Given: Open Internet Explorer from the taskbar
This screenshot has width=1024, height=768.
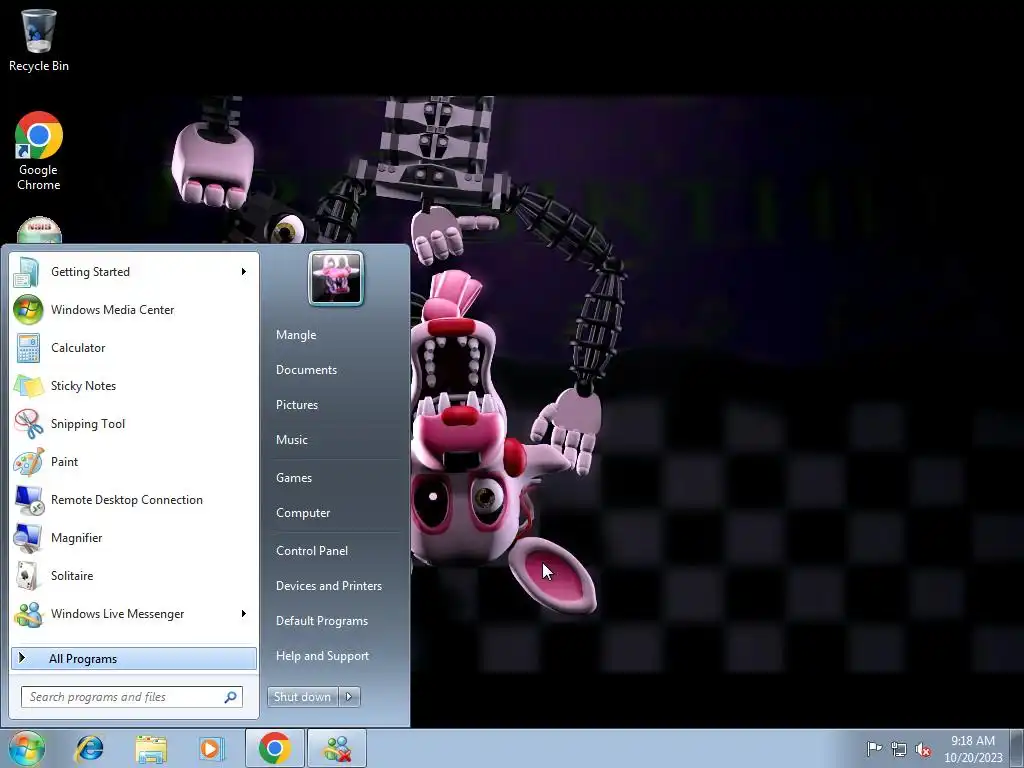Looking at the screenshot, I should (89, 748).
